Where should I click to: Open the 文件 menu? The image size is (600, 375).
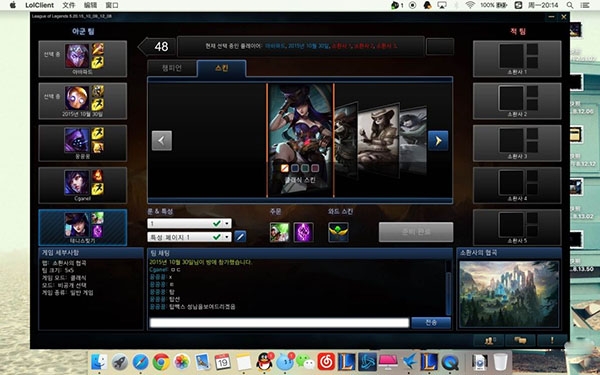(68, 5)
